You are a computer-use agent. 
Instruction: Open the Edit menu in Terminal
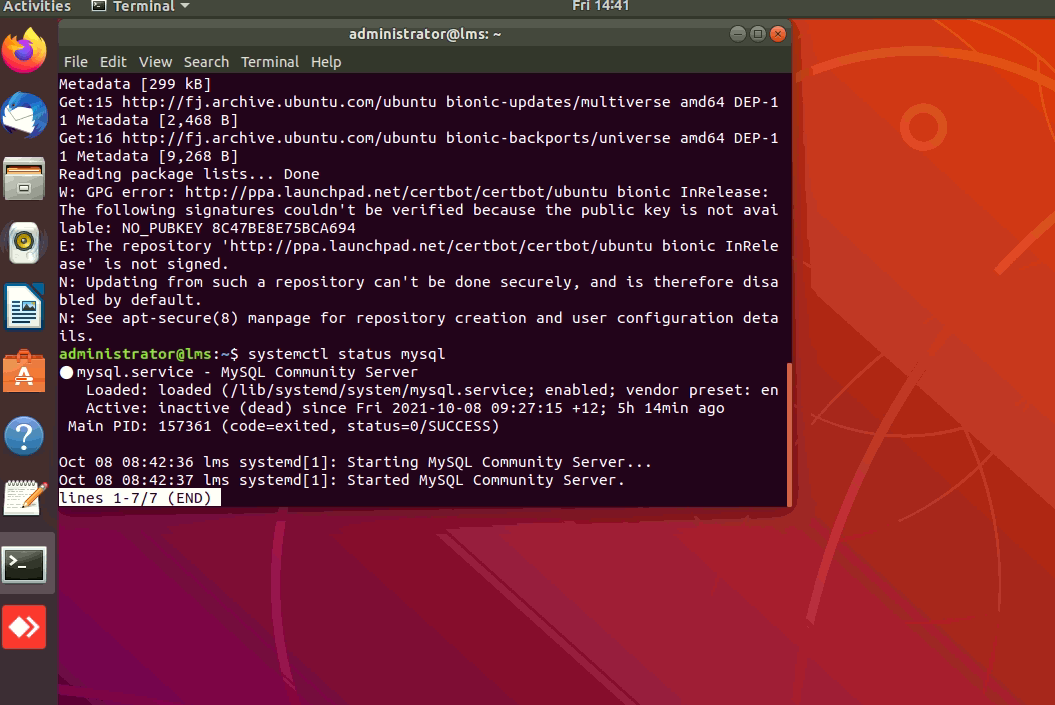tap(113, 62)
